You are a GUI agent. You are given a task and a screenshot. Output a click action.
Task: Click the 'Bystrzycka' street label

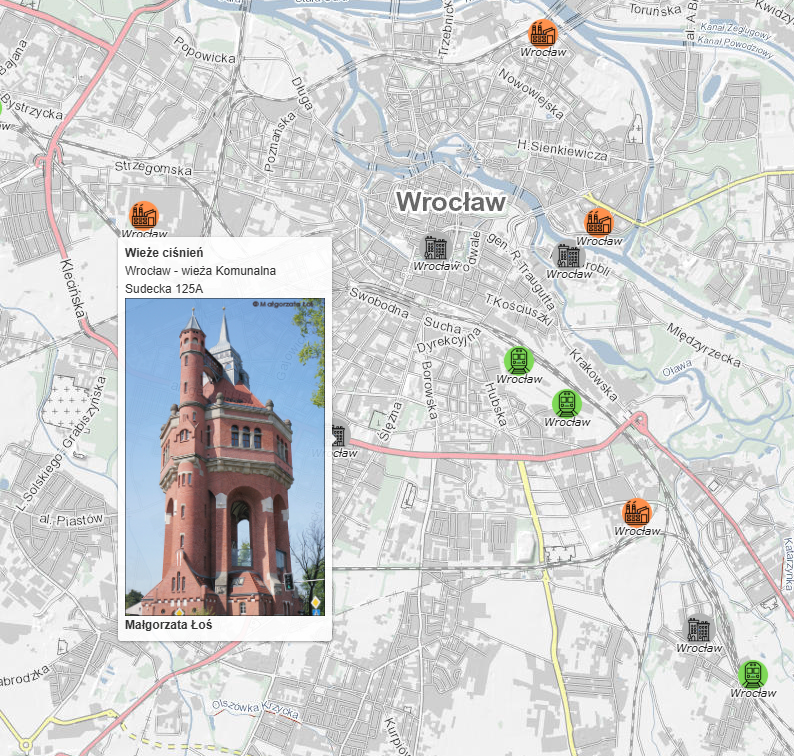click(32, 107)
